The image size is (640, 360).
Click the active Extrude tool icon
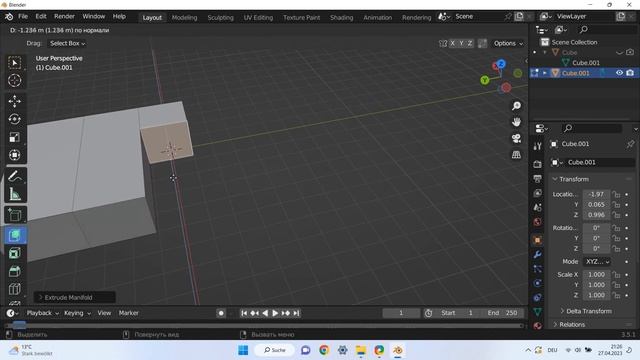pyautogui.click(x=15, y=236)
